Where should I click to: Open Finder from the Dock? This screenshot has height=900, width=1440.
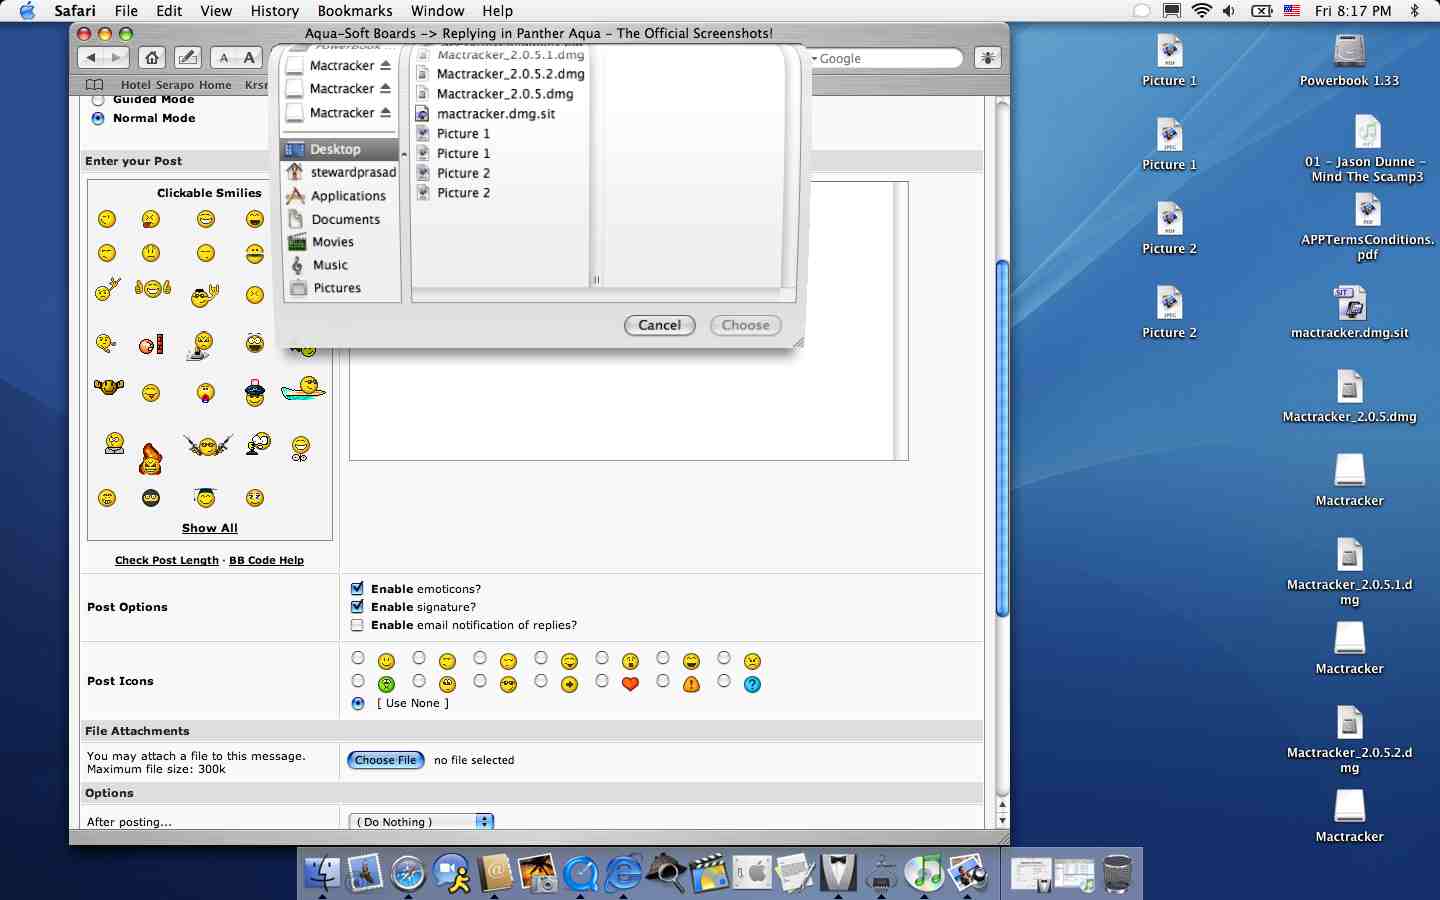pyautogui.click(x=322, y=874)
